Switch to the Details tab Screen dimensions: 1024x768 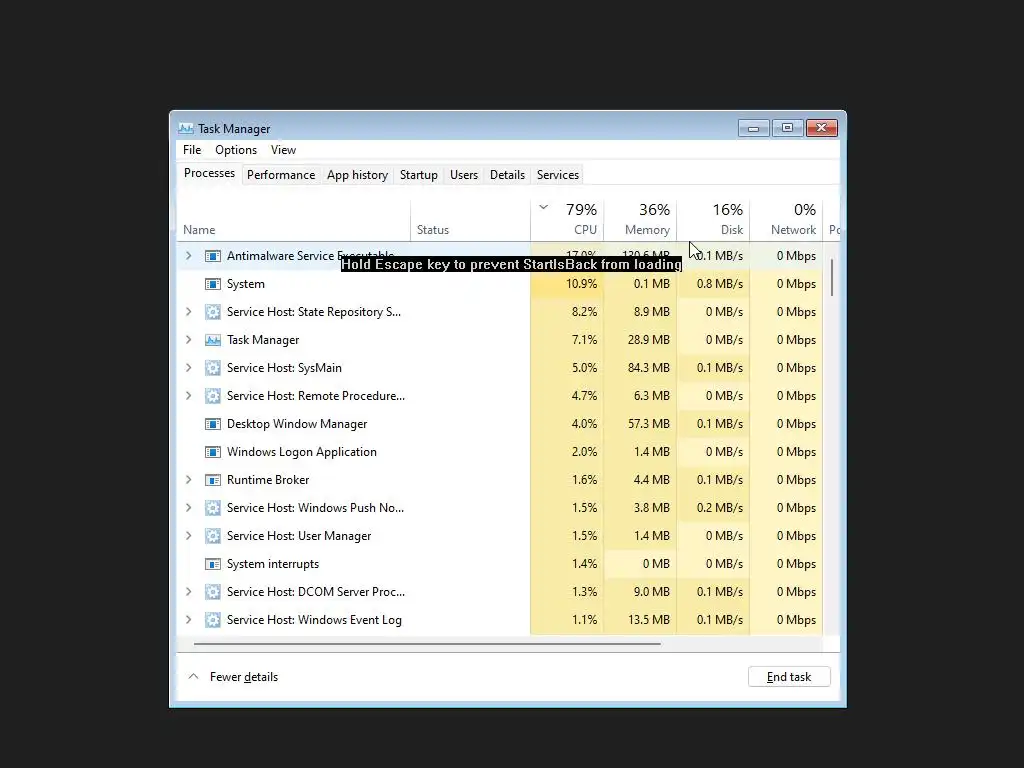[x=507, y=175]
